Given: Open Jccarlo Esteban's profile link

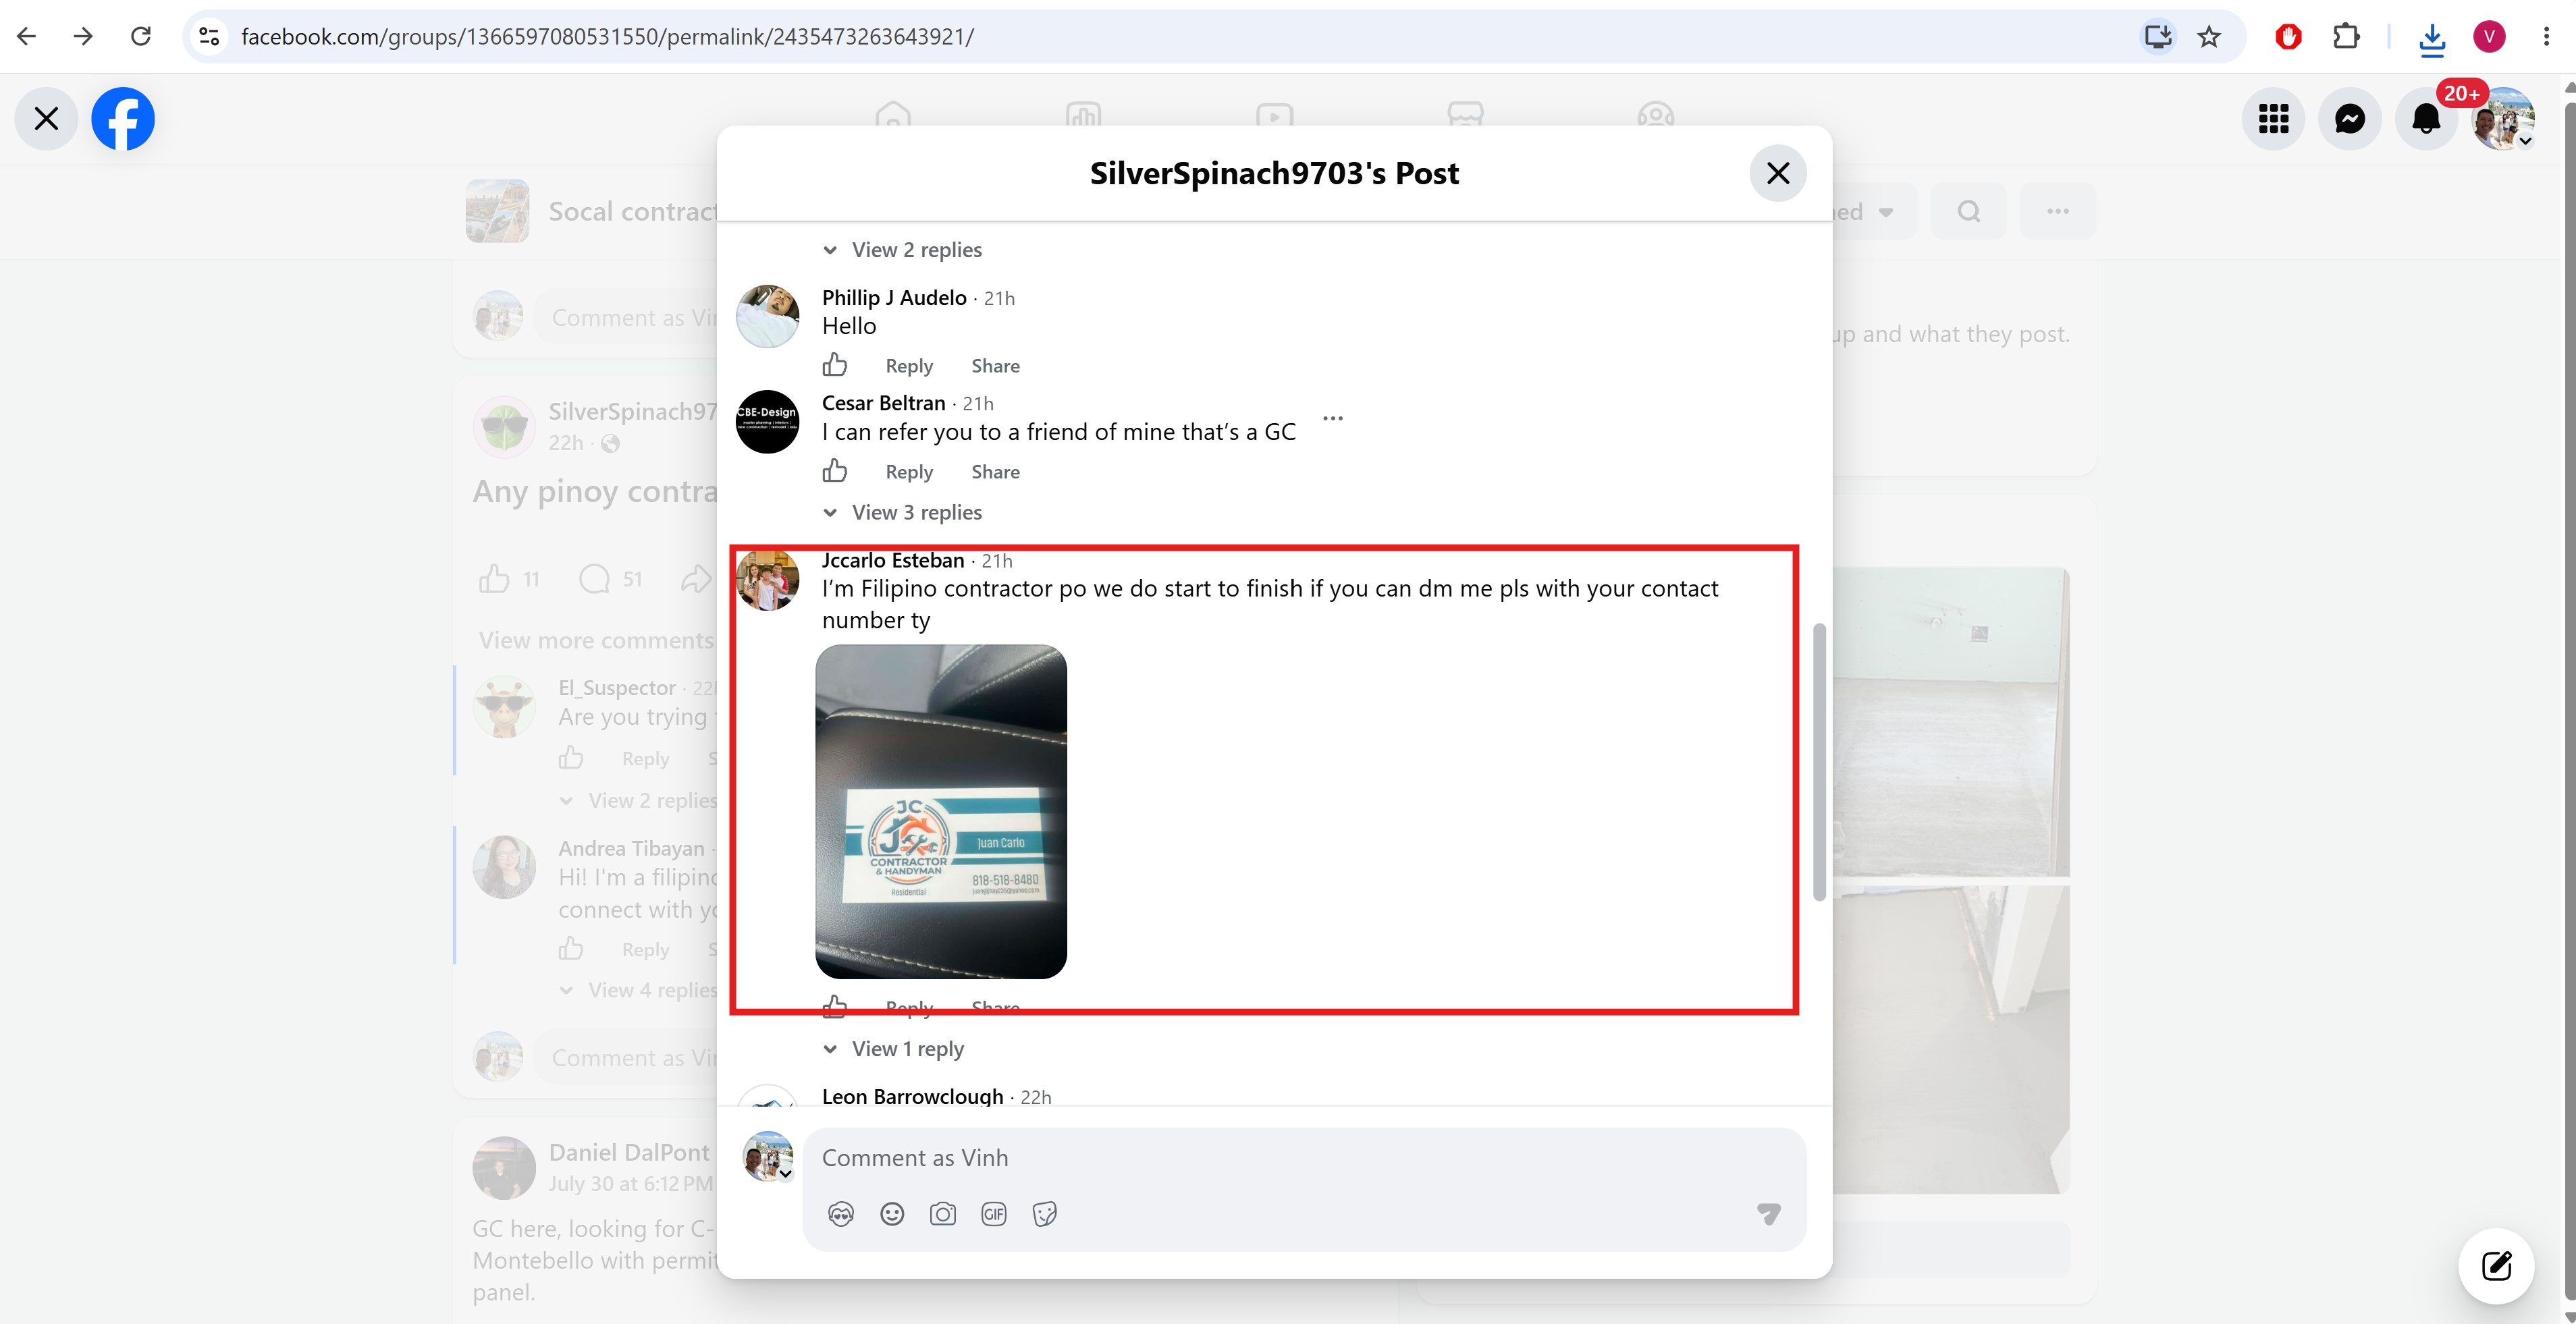Looking at the screenshot, I should point(893,561).
